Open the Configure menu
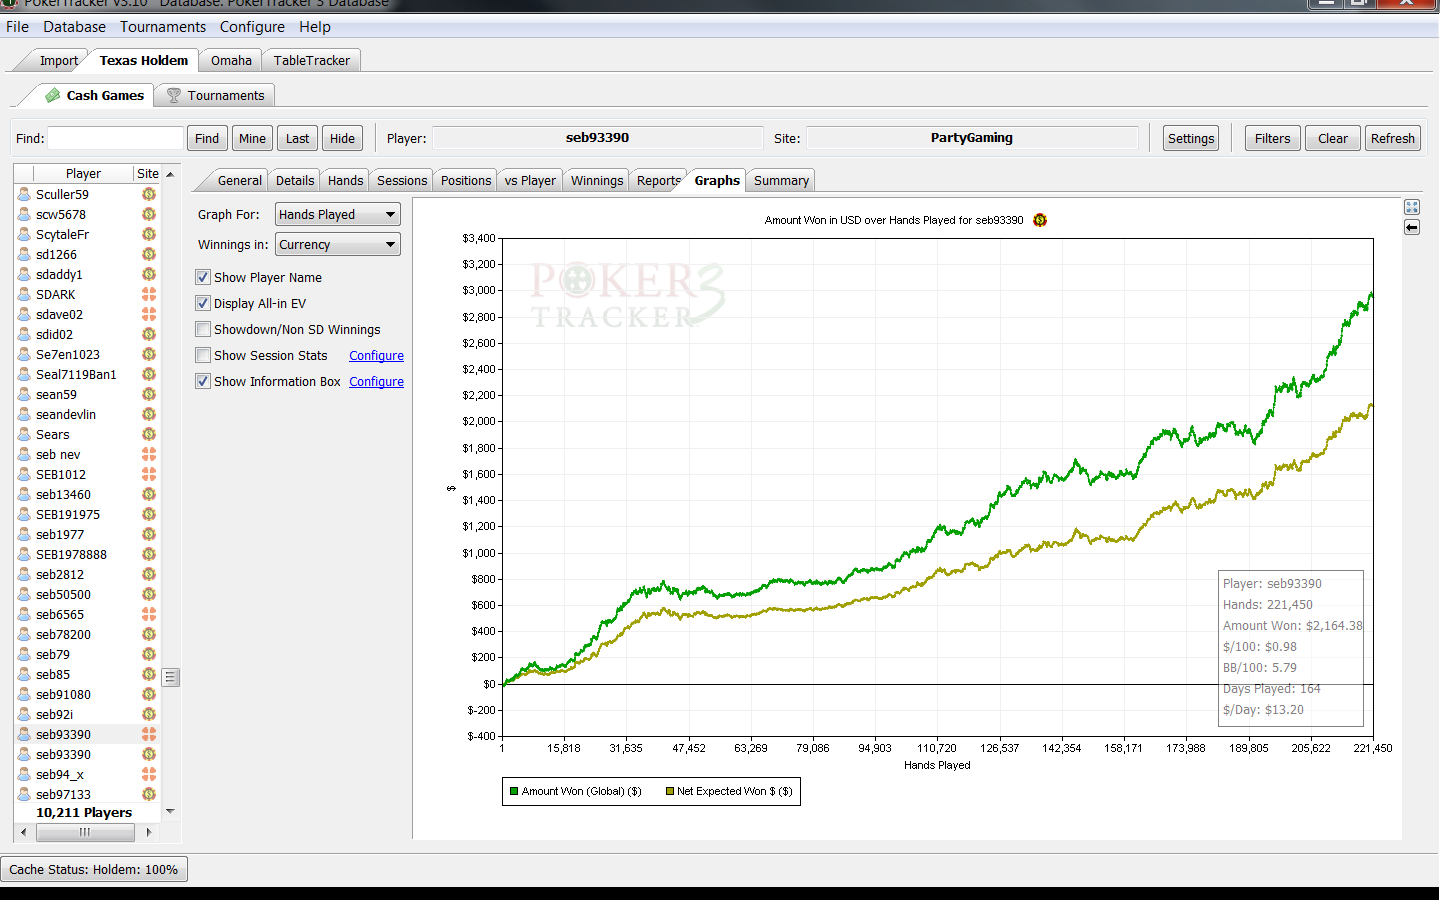This screenshot has height=900, width=1452. click(252, 27)
